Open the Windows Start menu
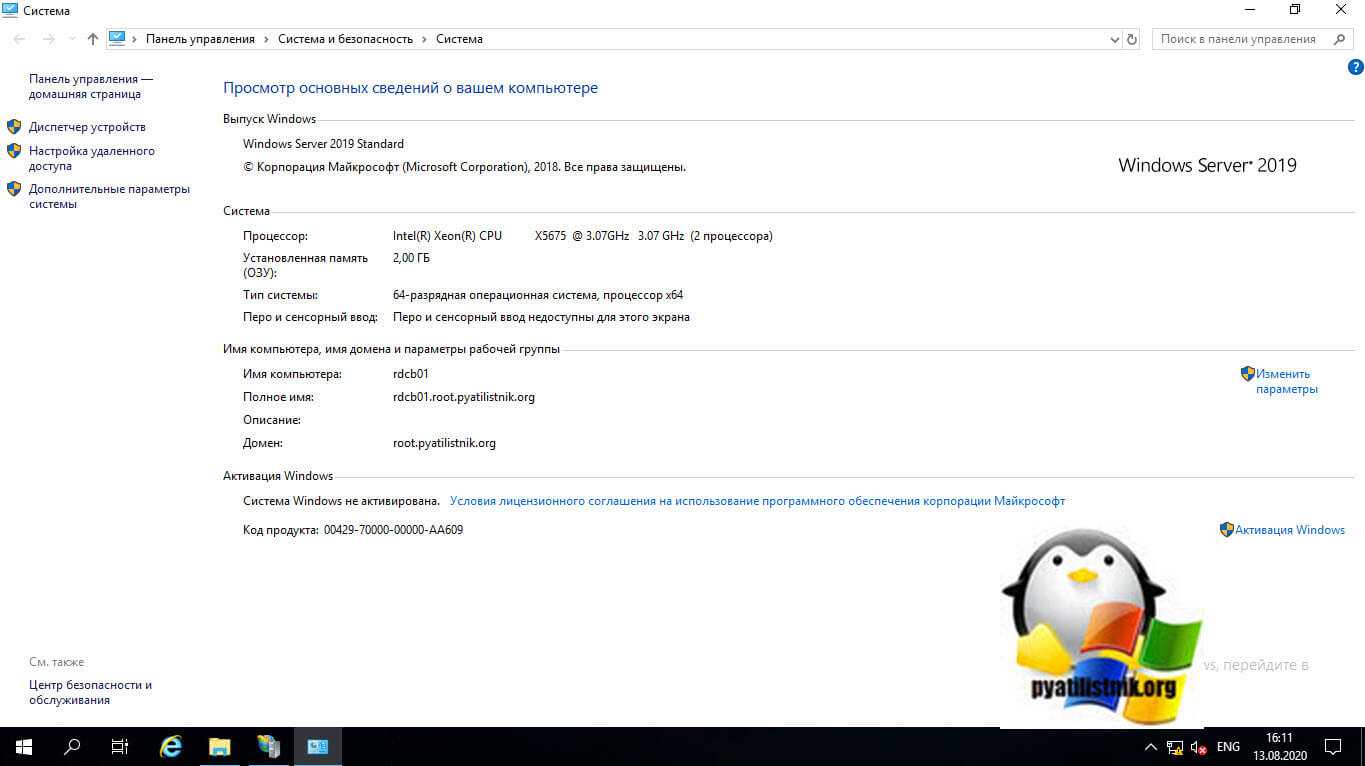1365x766 pixels. [23, 746]
